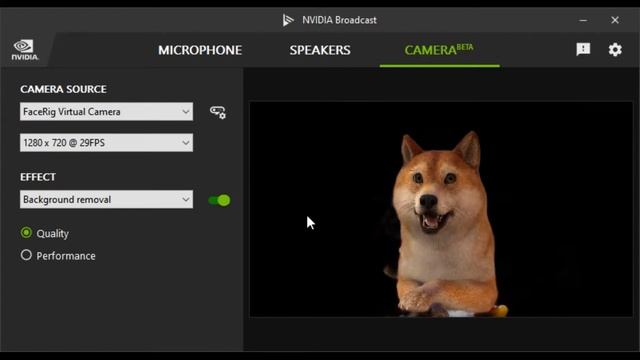The image size is (640, 360).
Task: Click the EFFECT heading
Action: [x=38, y=177]
